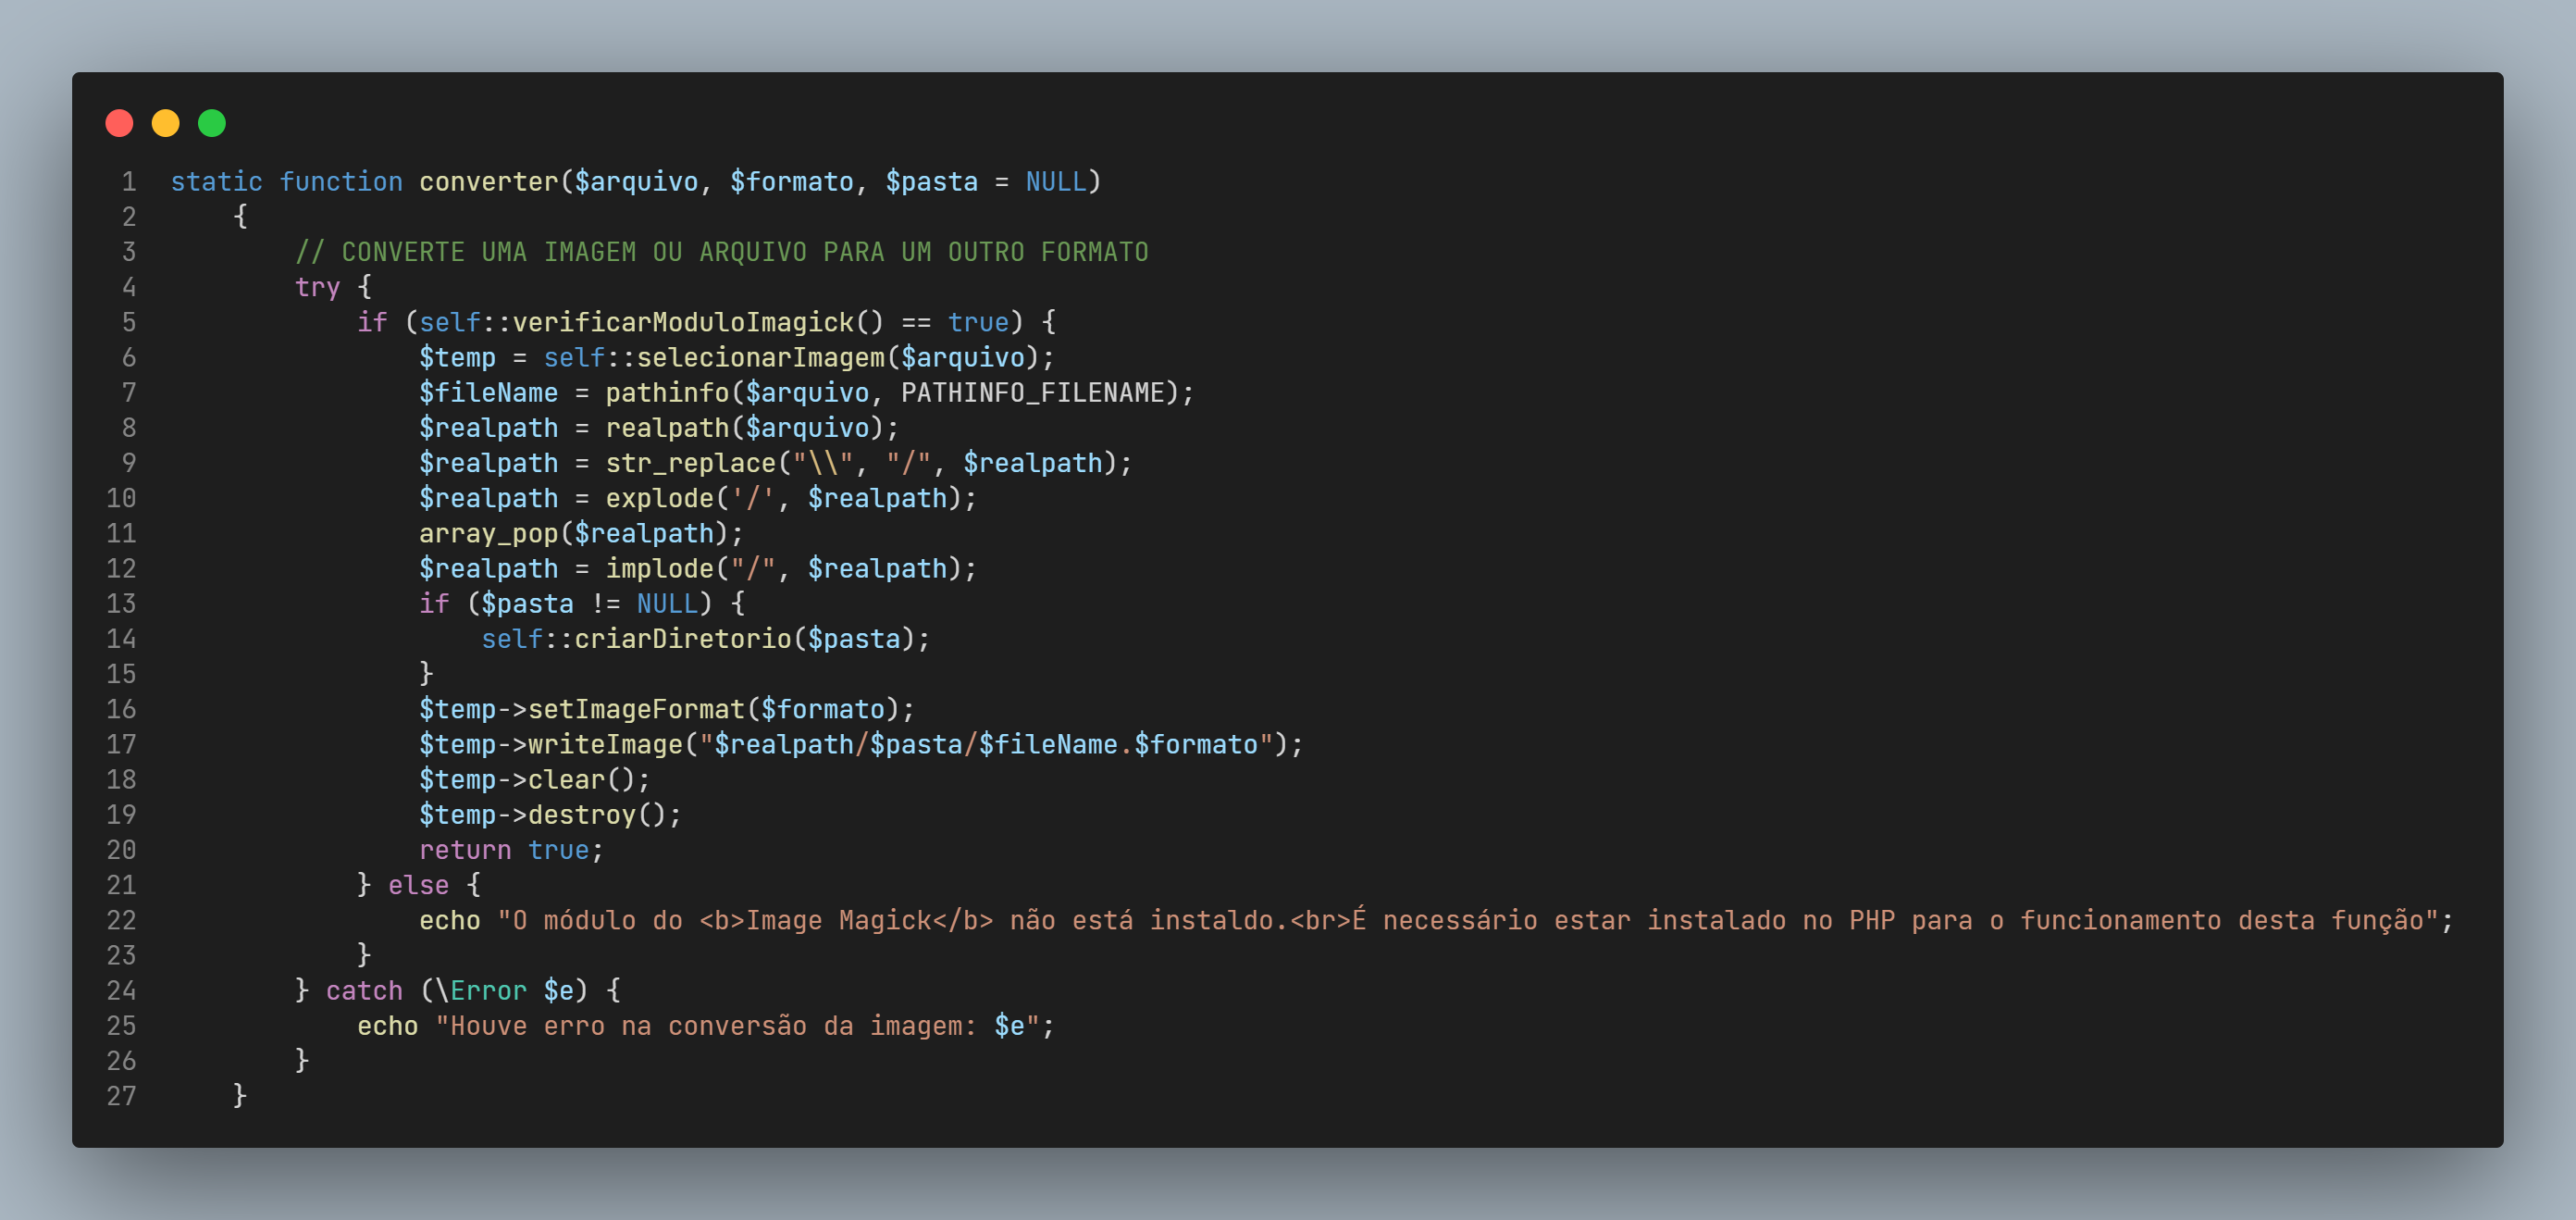Click PATHINFO_FILENAME constant
The width and height of the screenshot is (2576, 1220).
coord(1032,393)
